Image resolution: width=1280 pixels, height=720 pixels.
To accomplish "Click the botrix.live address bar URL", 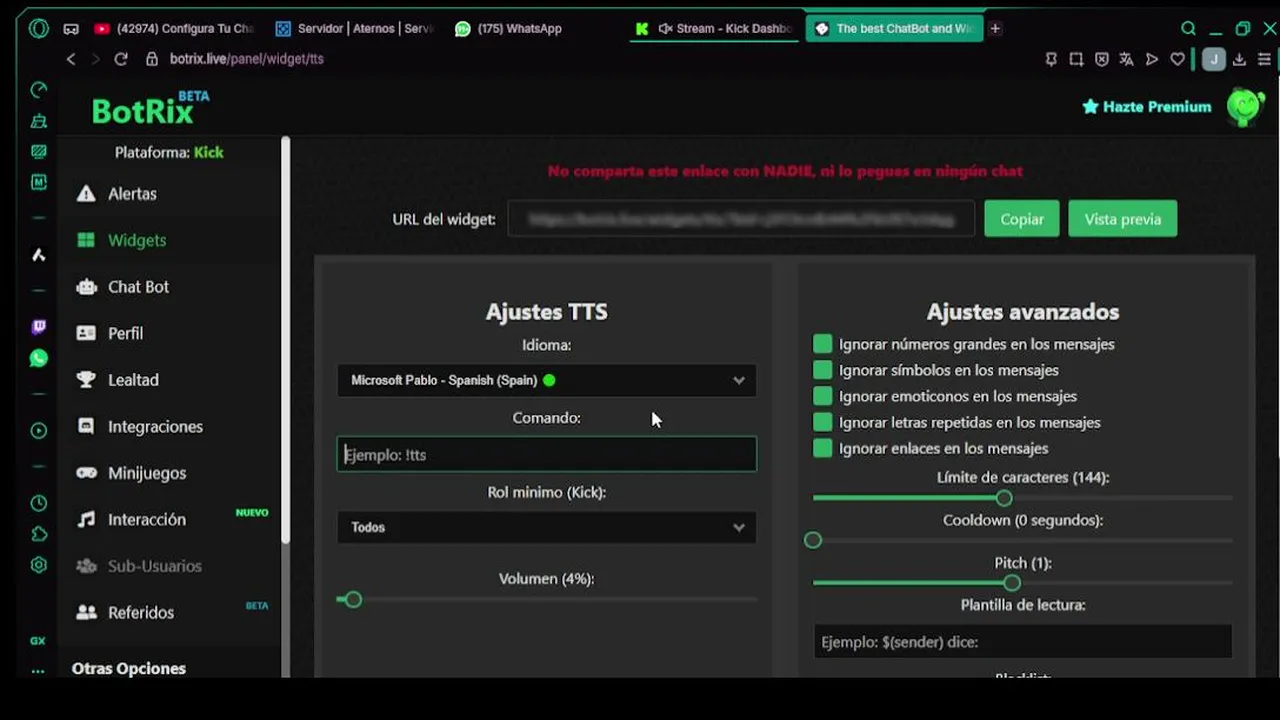I will coord(246,59).
